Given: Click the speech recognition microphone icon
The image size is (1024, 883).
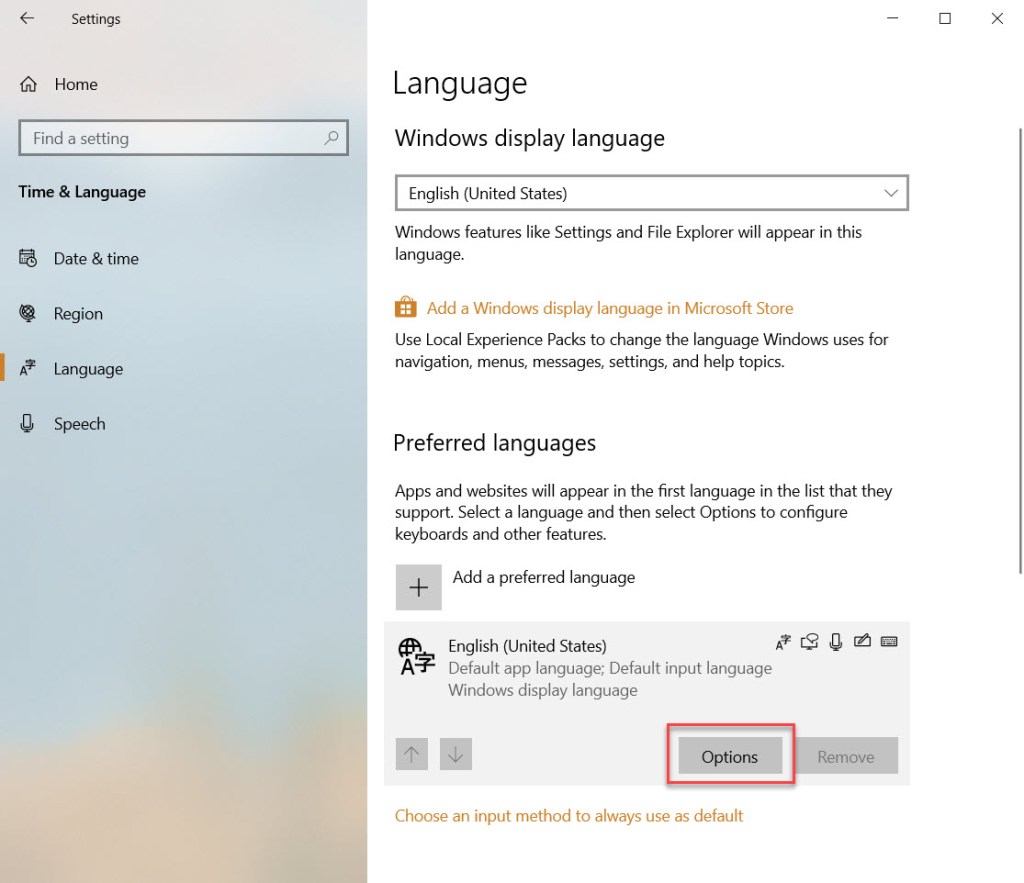Looking at the screenshot, I should click(x=835, y=641).
